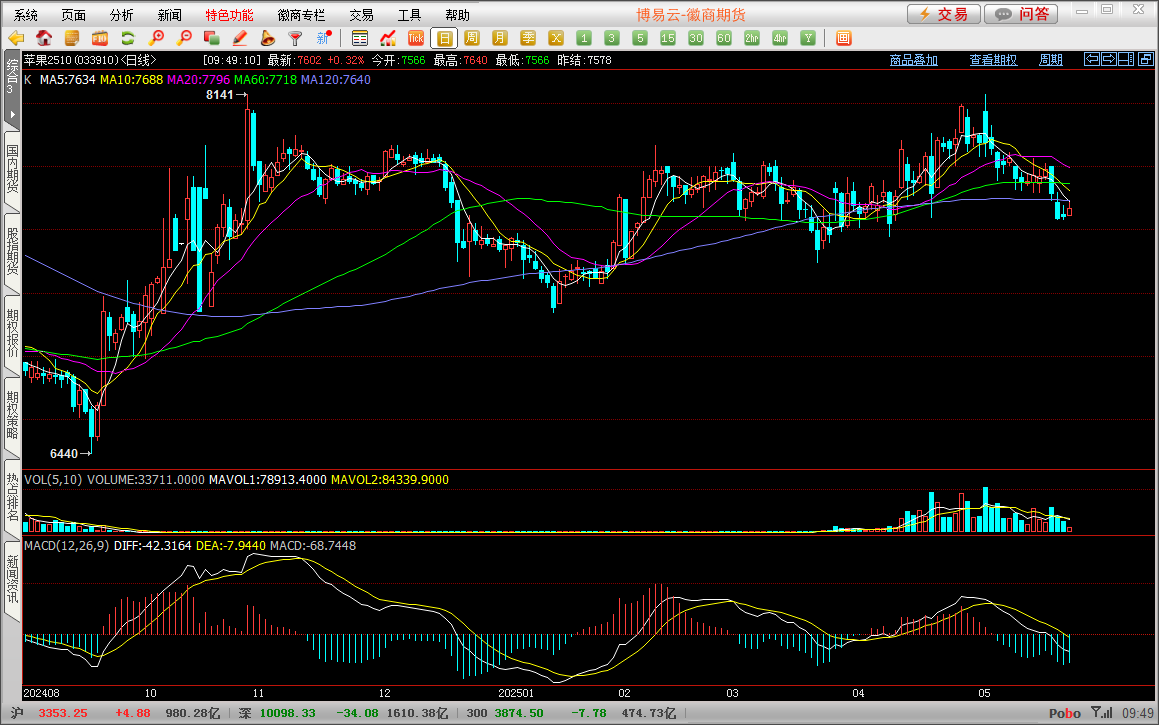Toggle the side info panel icon
Image resolution: width=1159 pixels, height=725 pixels.
pos(1126,59)
